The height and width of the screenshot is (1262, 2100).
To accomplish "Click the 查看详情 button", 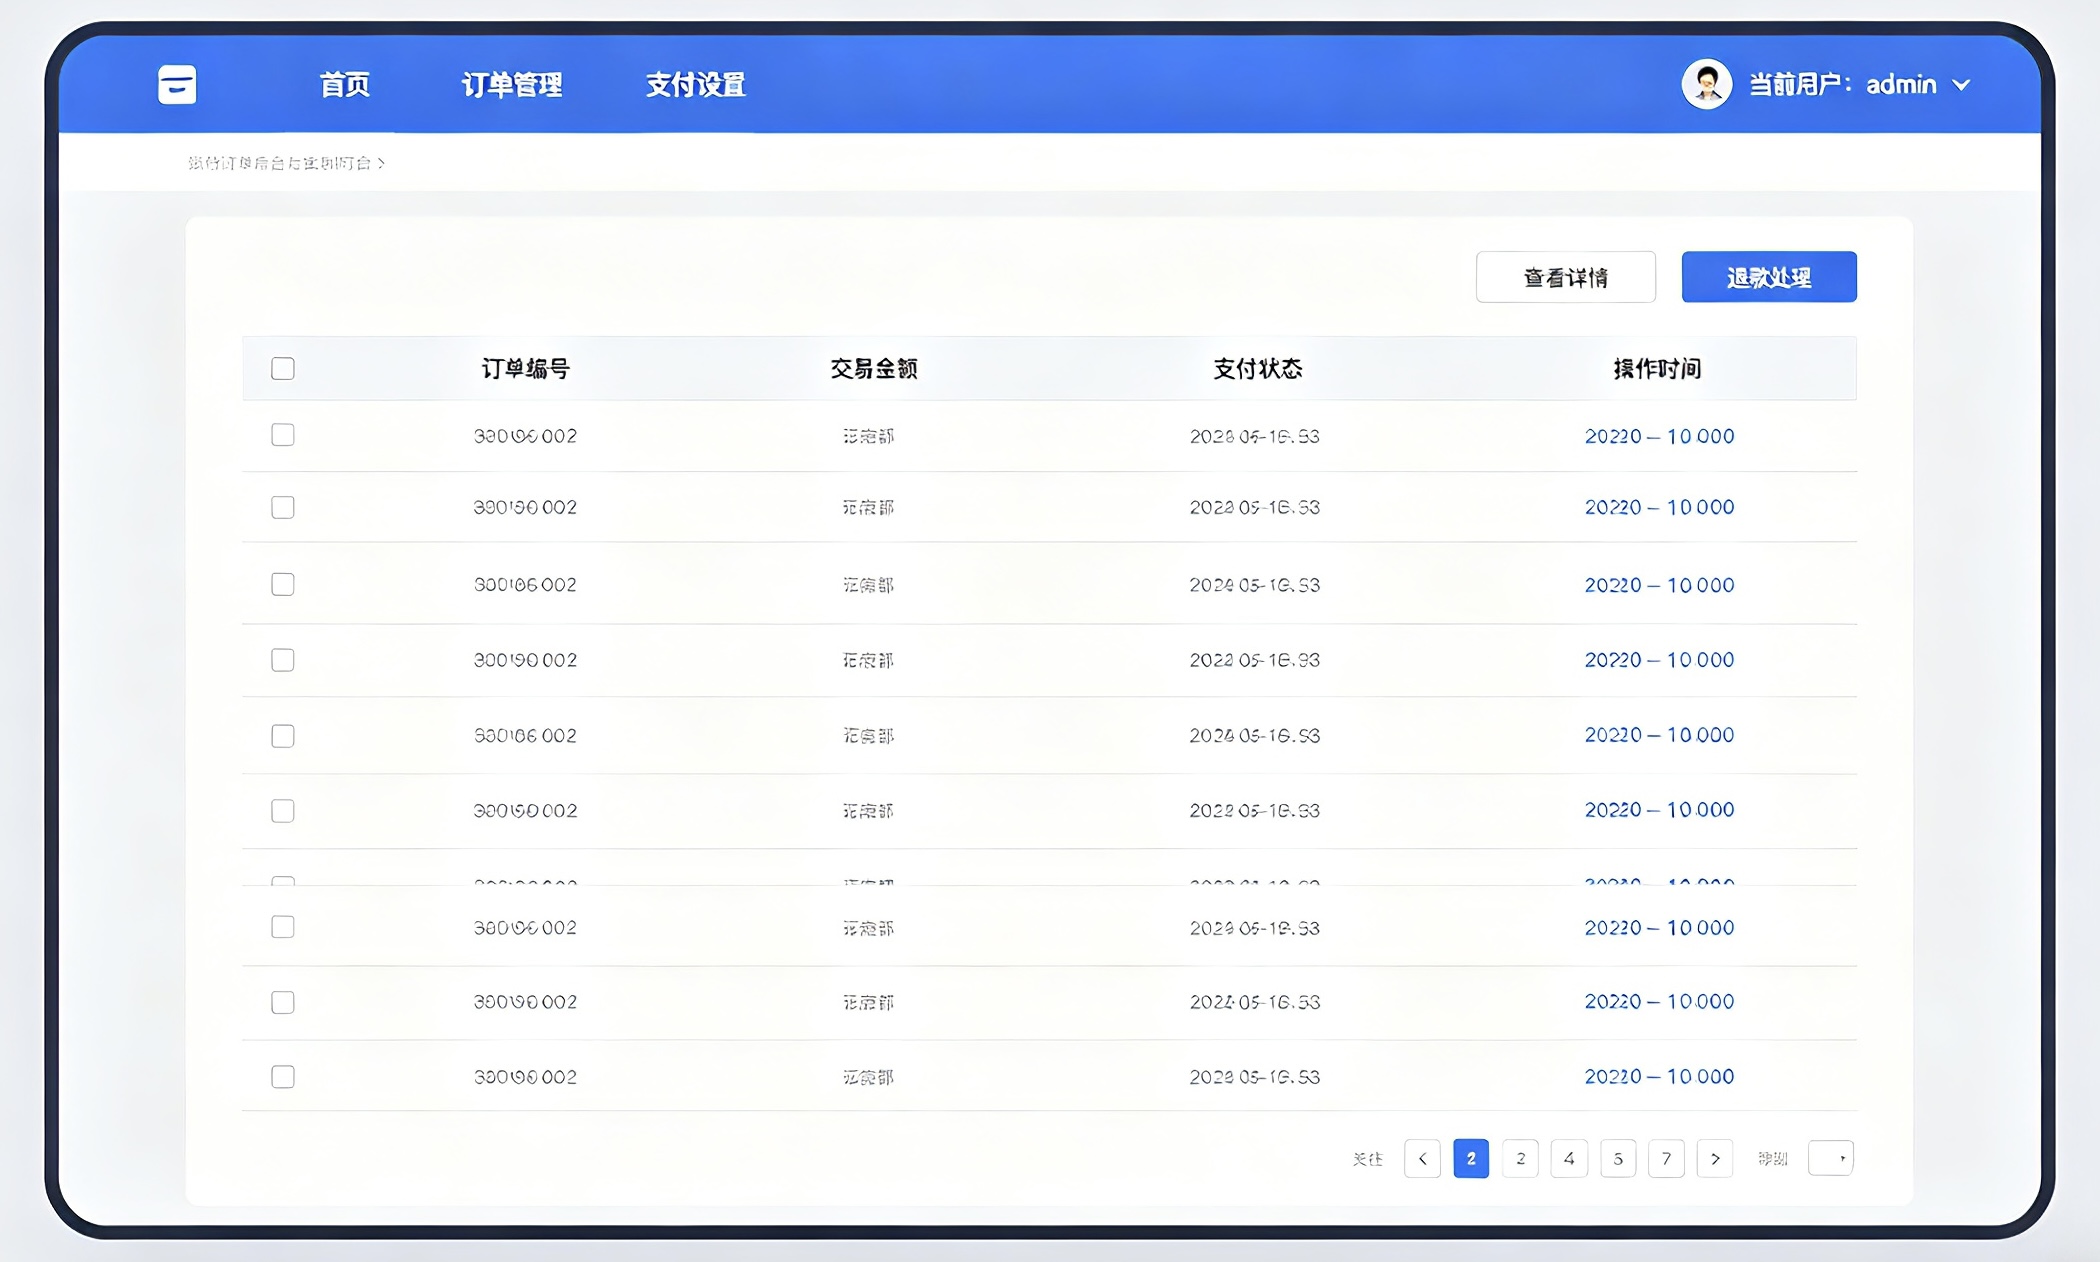I will pyautogui.click(x=1565, y=277).
